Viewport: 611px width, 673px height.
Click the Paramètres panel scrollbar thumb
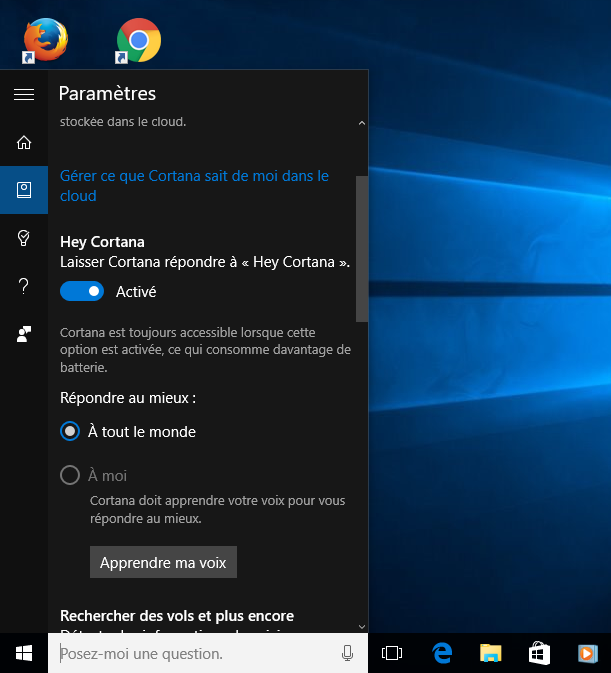pyautogui.click(x=362, y=249)
